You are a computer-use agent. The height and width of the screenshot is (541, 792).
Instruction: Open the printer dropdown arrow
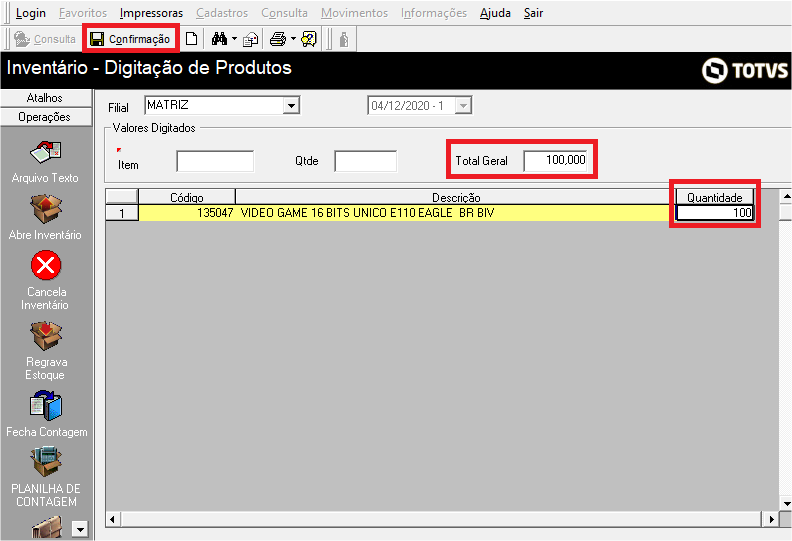pyautogui.click(x=293, y=39)
